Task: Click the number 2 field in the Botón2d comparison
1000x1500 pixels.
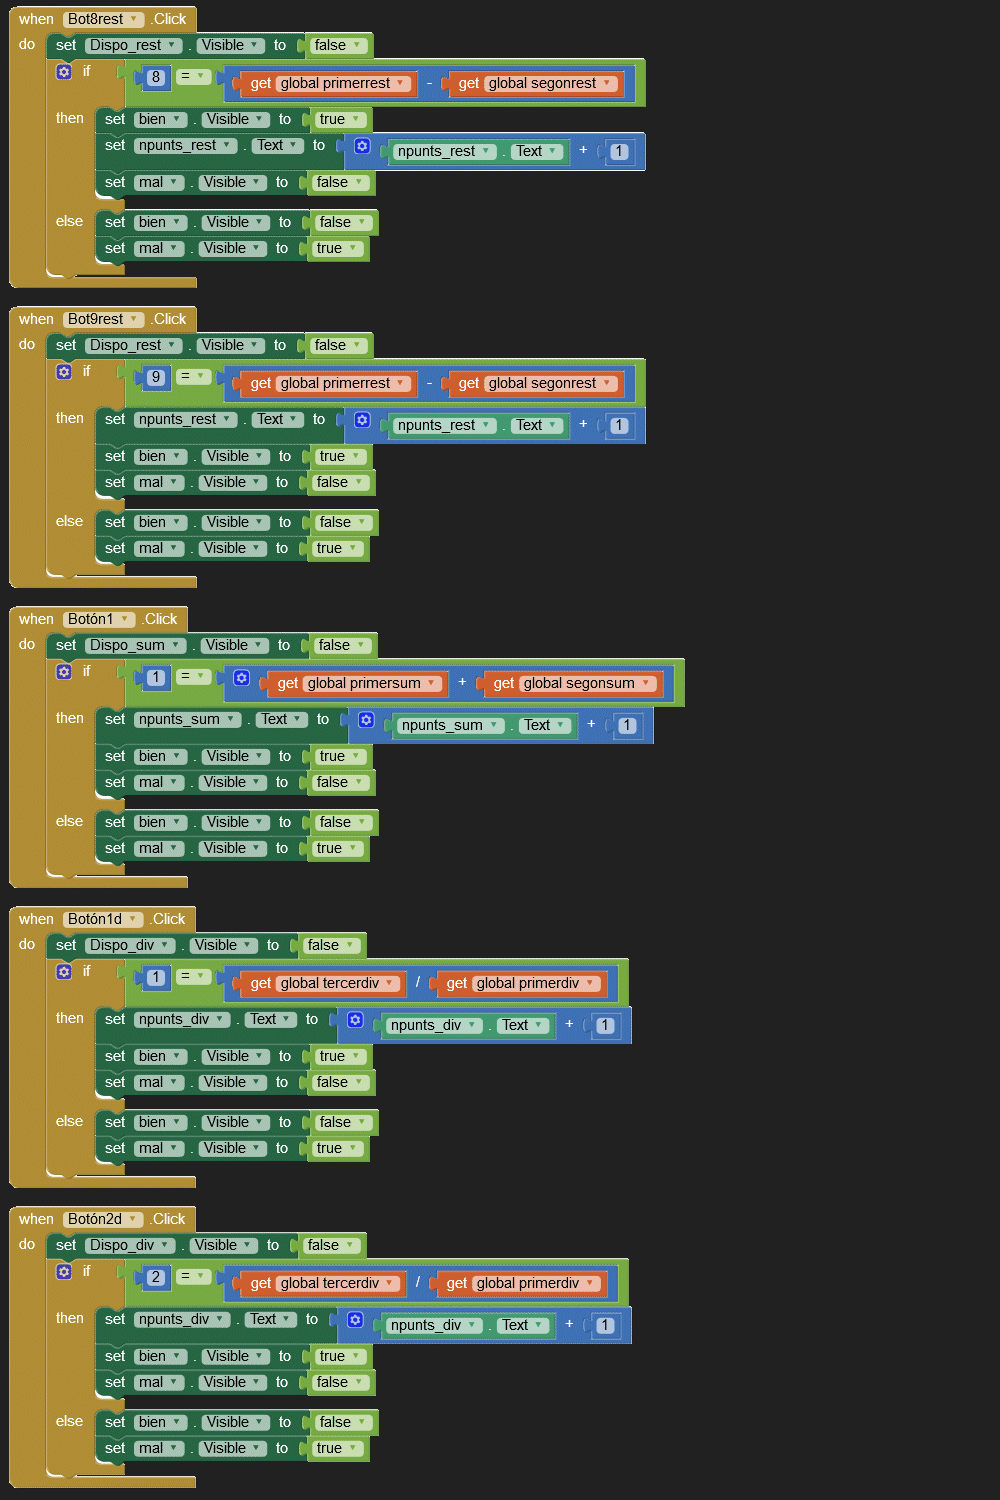Action: [156, 1277]
